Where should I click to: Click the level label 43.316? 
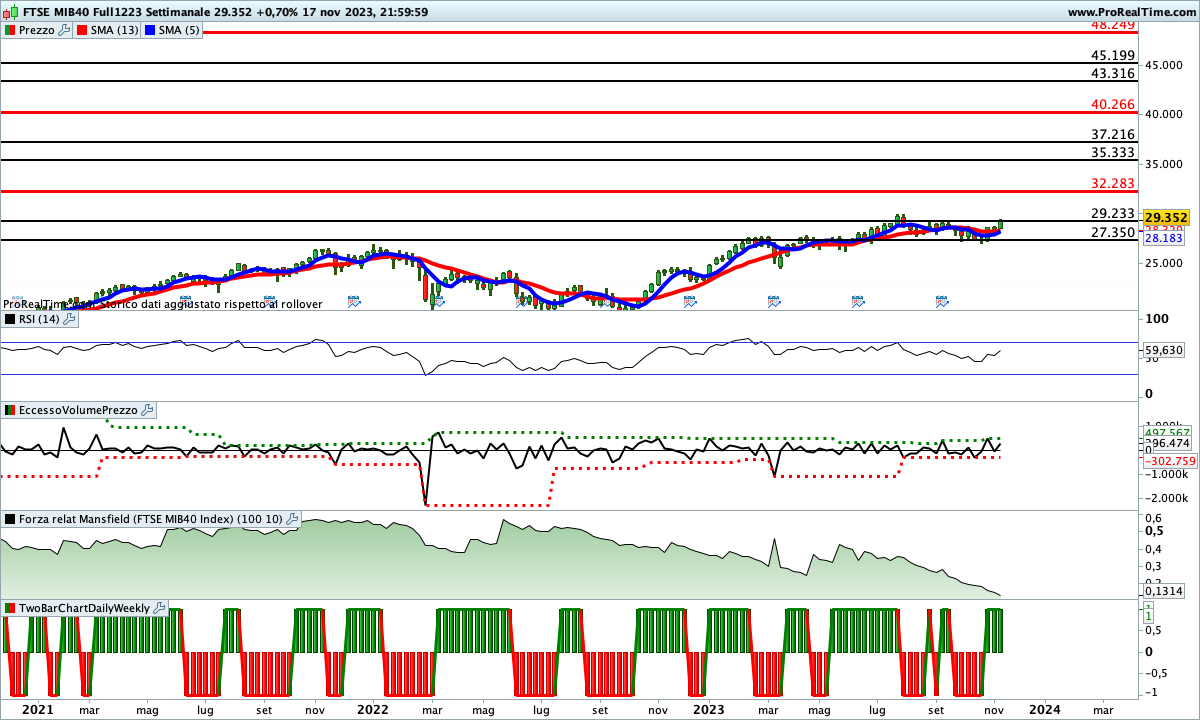pyautogui.click(x=1113, y=74)
